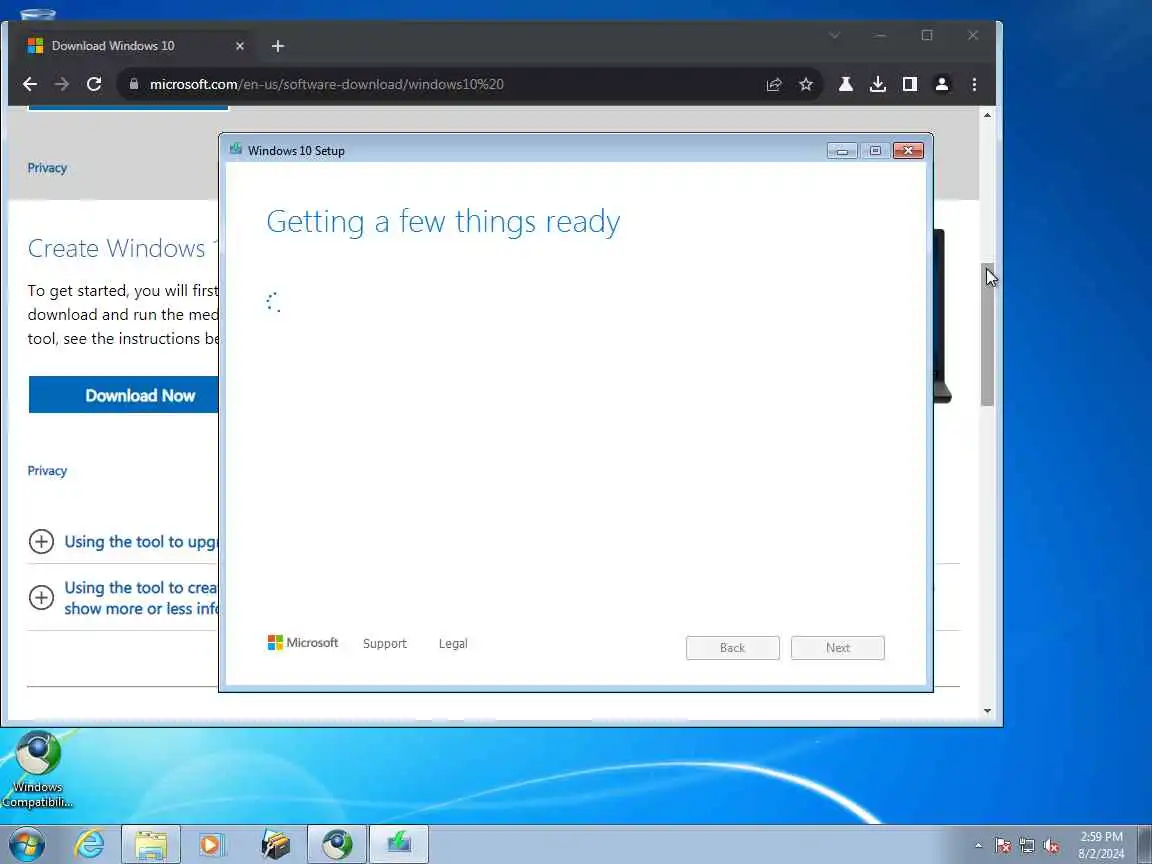Open Chrome Labs flask icon
This screenshot has height=864, width=1152.
[846, 84]
